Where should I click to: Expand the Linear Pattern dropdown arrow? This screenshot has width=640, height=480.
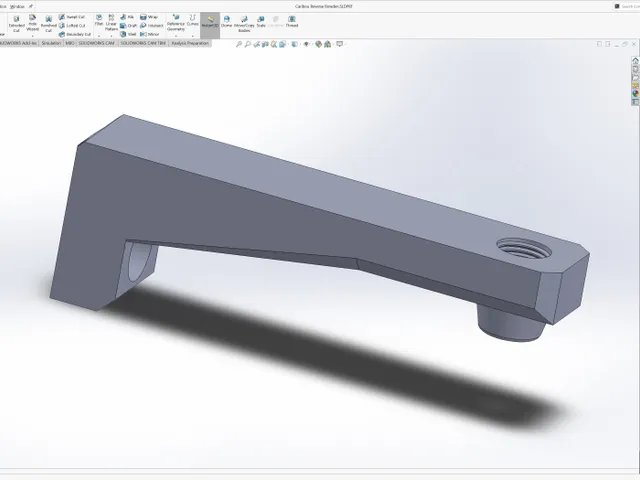point(111,36)
